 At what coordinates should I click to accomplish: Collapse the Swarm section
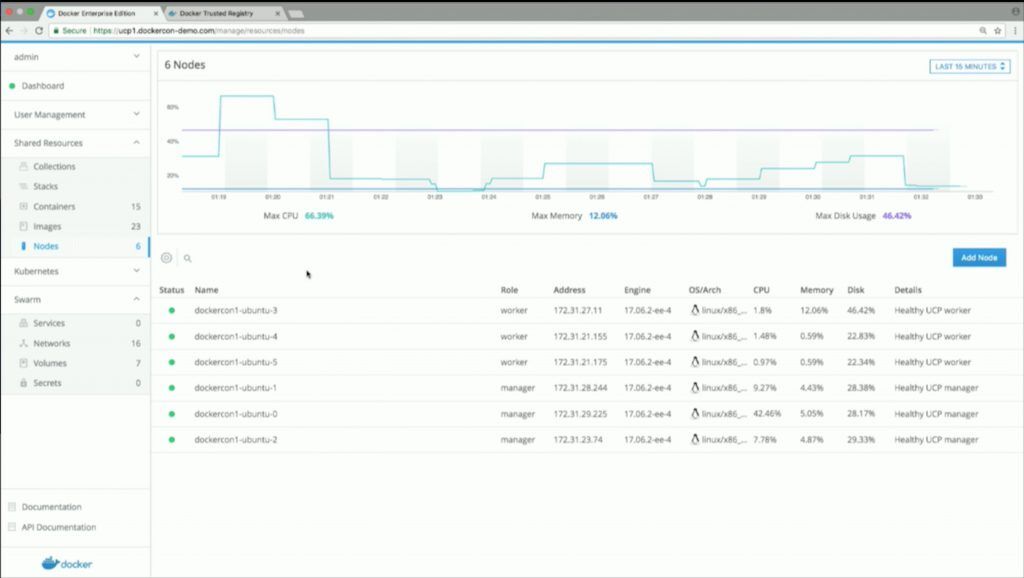pos(136,299)
